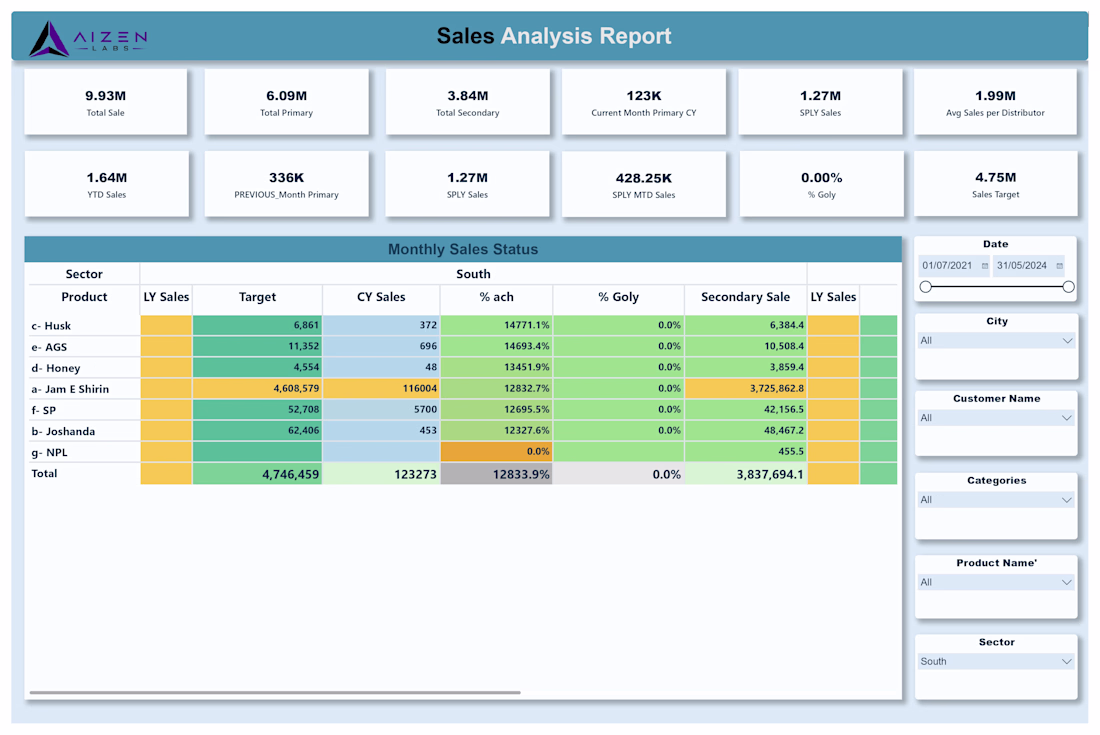Image resolution: width=1100 pixels, height=735 pixels.
Task: Open the calendar icon beside 01/07/2021
Action: 985,266
